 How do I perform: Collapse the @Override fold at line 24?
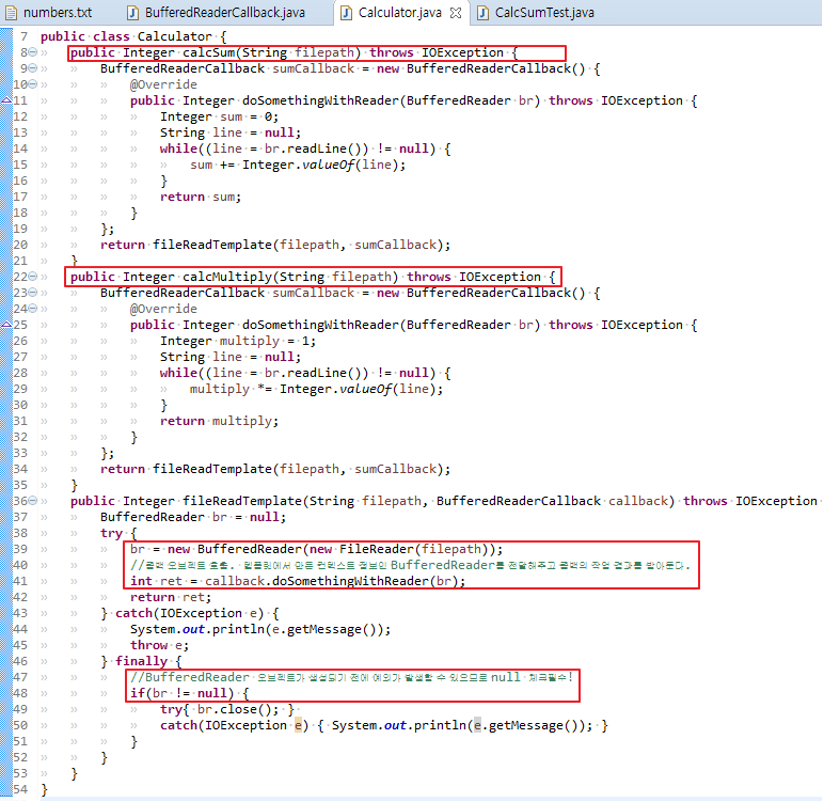point(33,308)
